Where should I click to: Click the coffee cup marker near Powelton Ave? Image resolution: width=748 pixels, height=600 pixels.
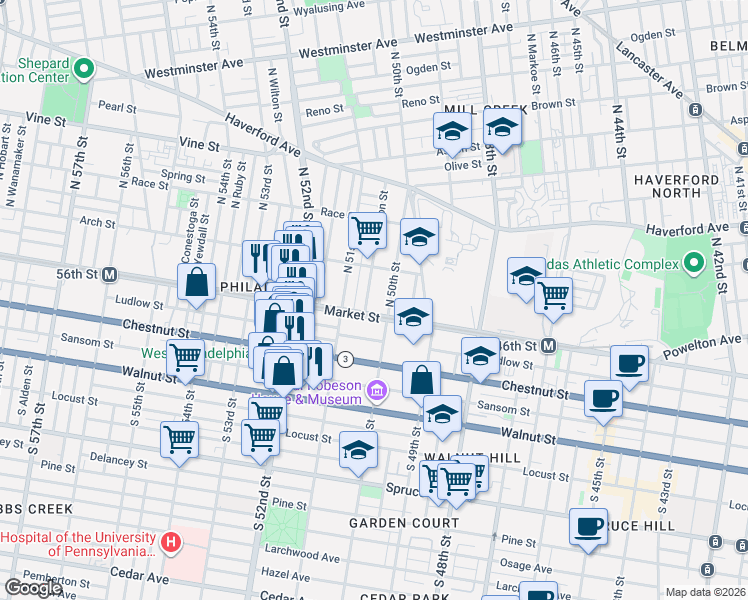tap(629, 365)
